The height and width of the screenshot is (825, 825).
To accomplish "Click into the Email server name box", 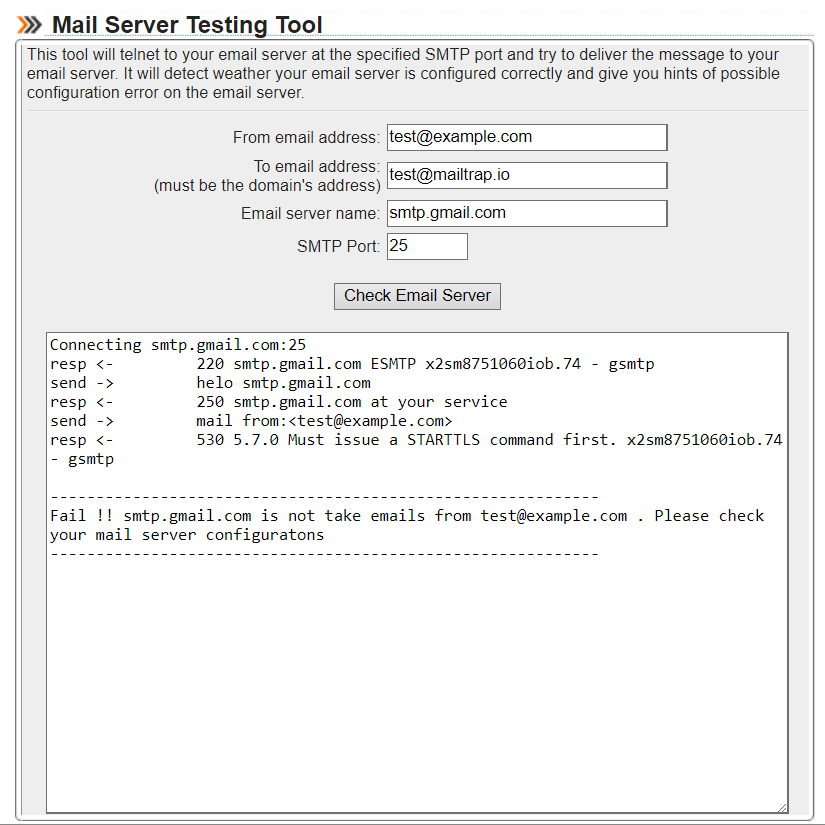I will [x=527, y=213].
